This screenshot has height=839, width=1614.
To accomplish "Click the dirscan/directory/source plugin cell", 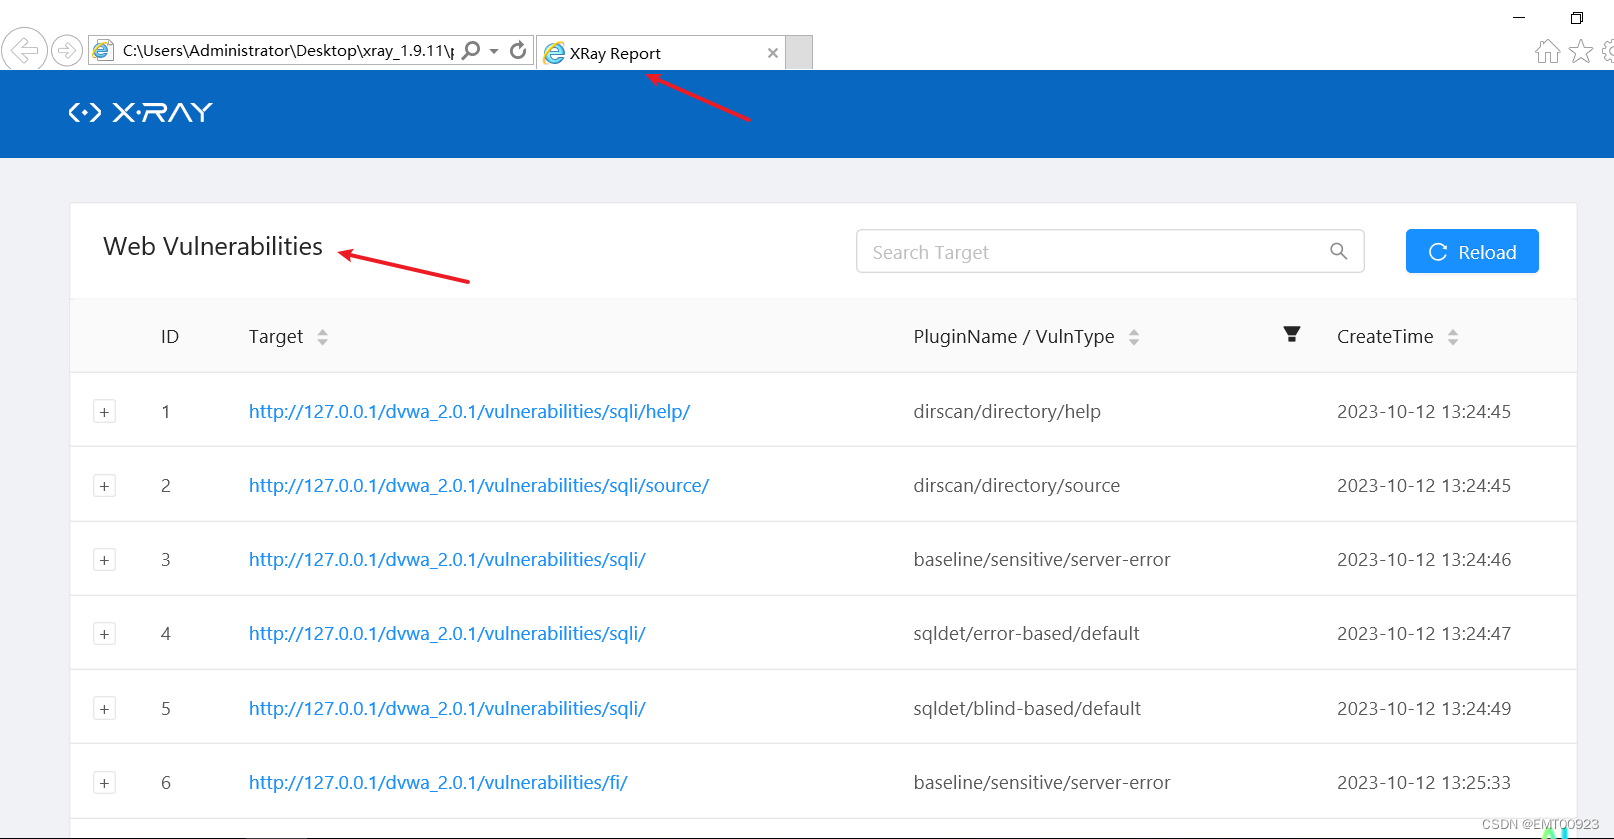I will [x=1016, y=485].
